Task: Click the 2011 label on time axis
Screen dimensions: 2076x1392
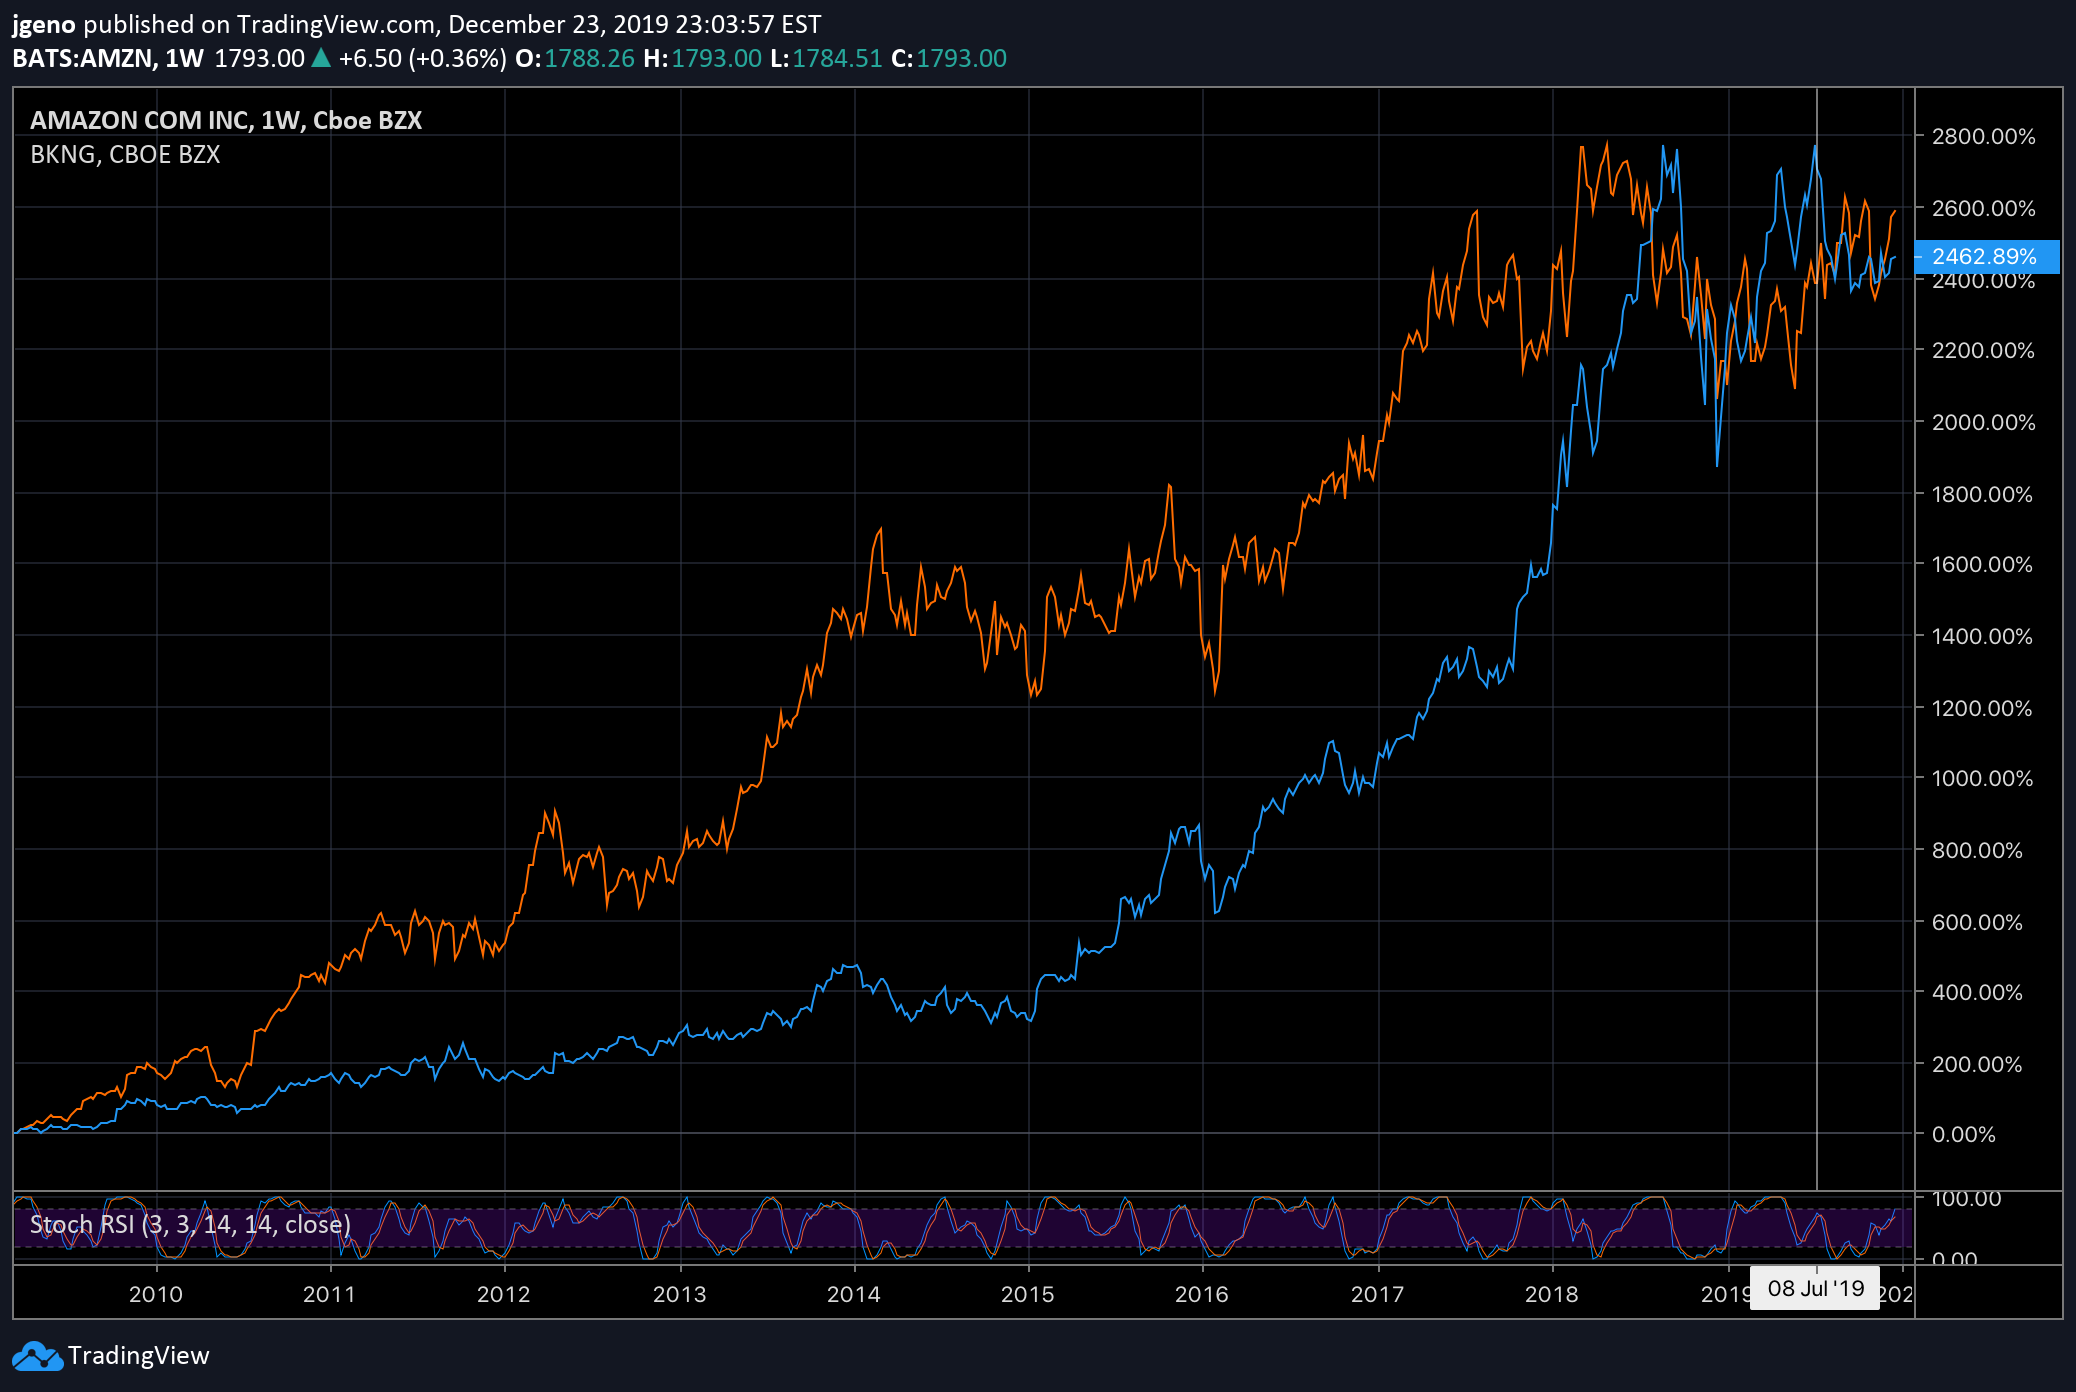Action: 330,1295
